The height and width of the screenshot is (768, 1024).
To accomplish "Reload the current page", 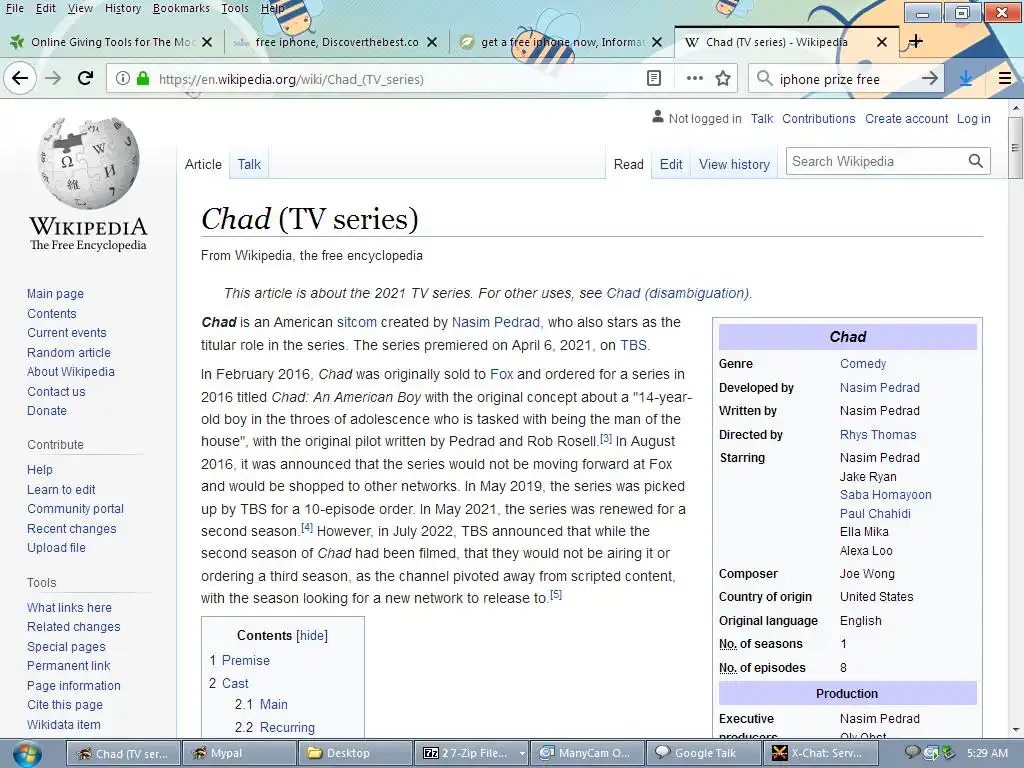I will 86,79.
